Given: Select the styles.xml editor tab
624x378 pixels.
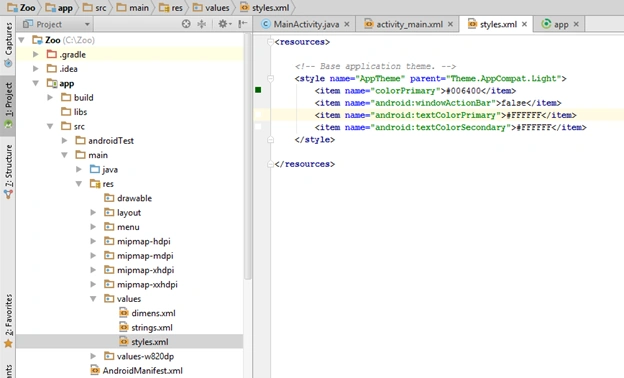Looking at the screenshot, I should pyautogui.click(x=498, y=24).
